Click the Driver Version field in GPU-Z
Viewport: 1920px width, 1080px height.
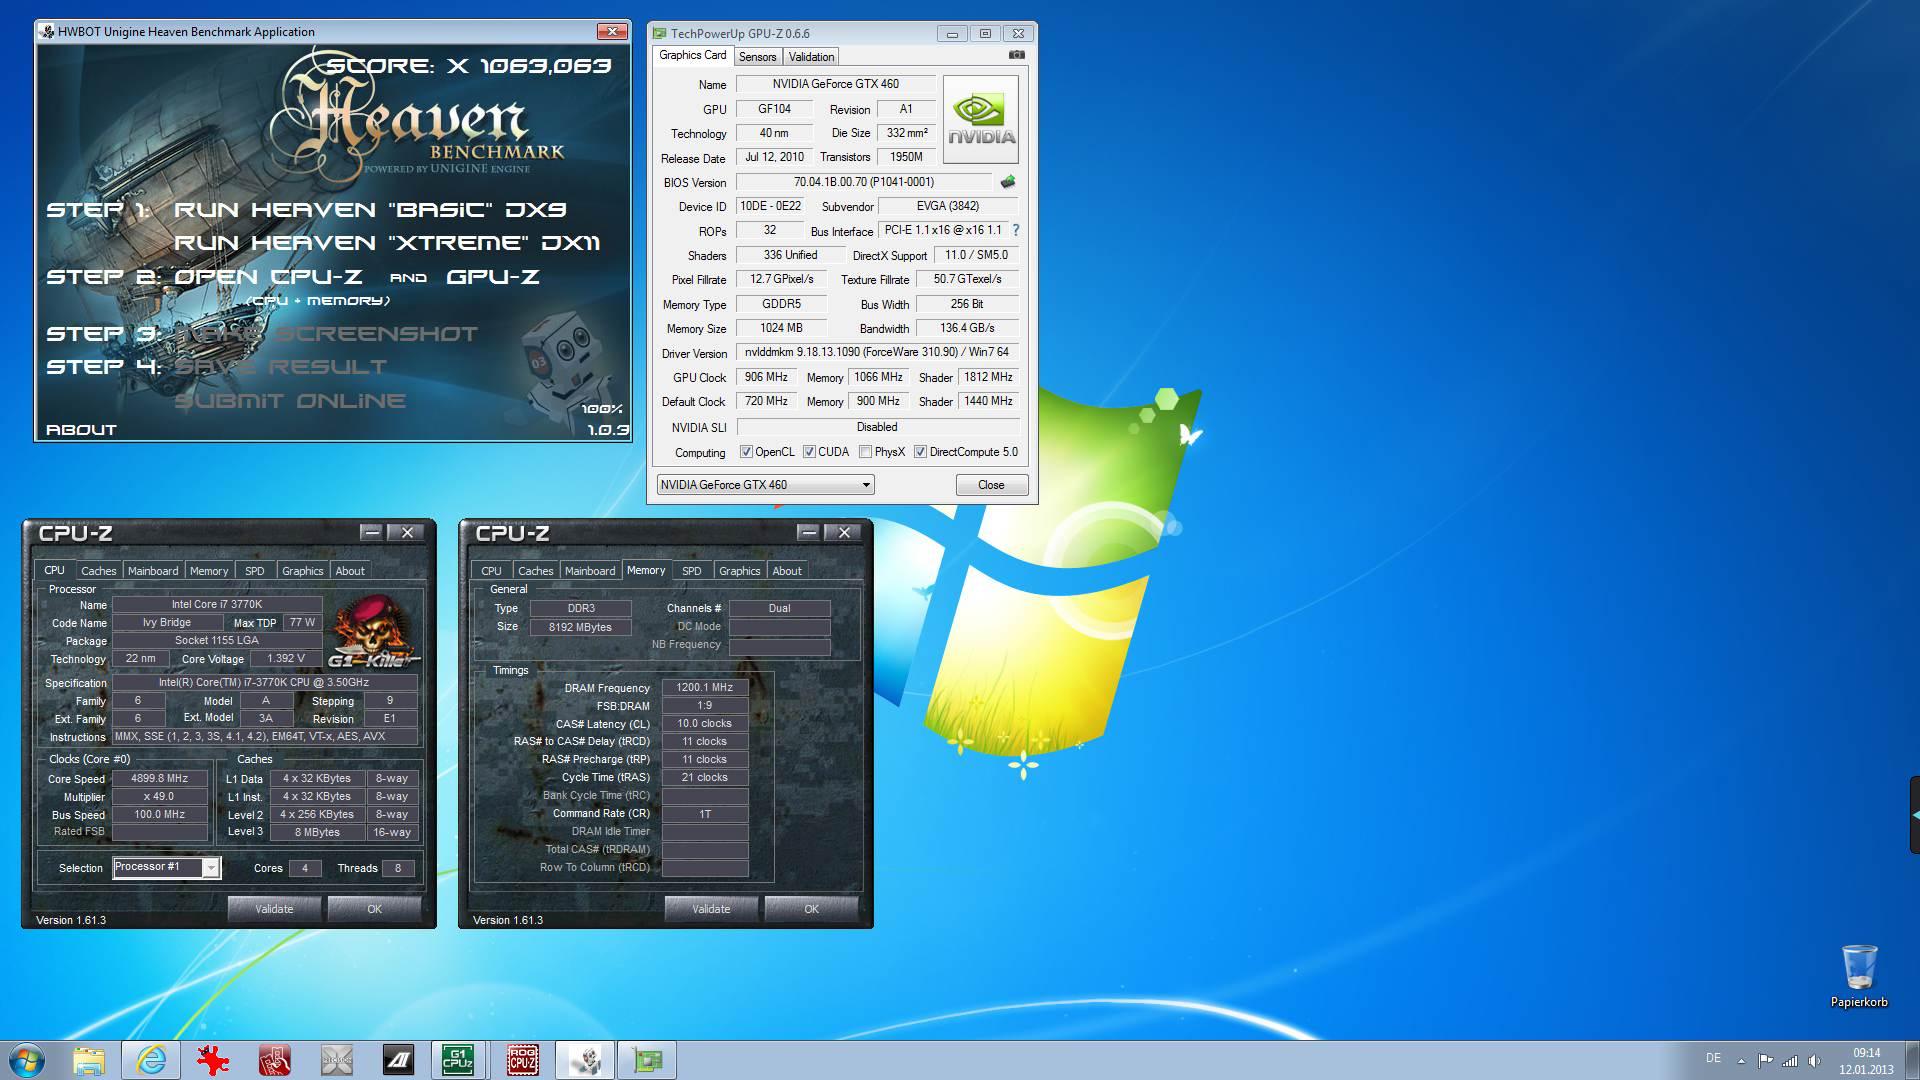(x=877, y=352)
